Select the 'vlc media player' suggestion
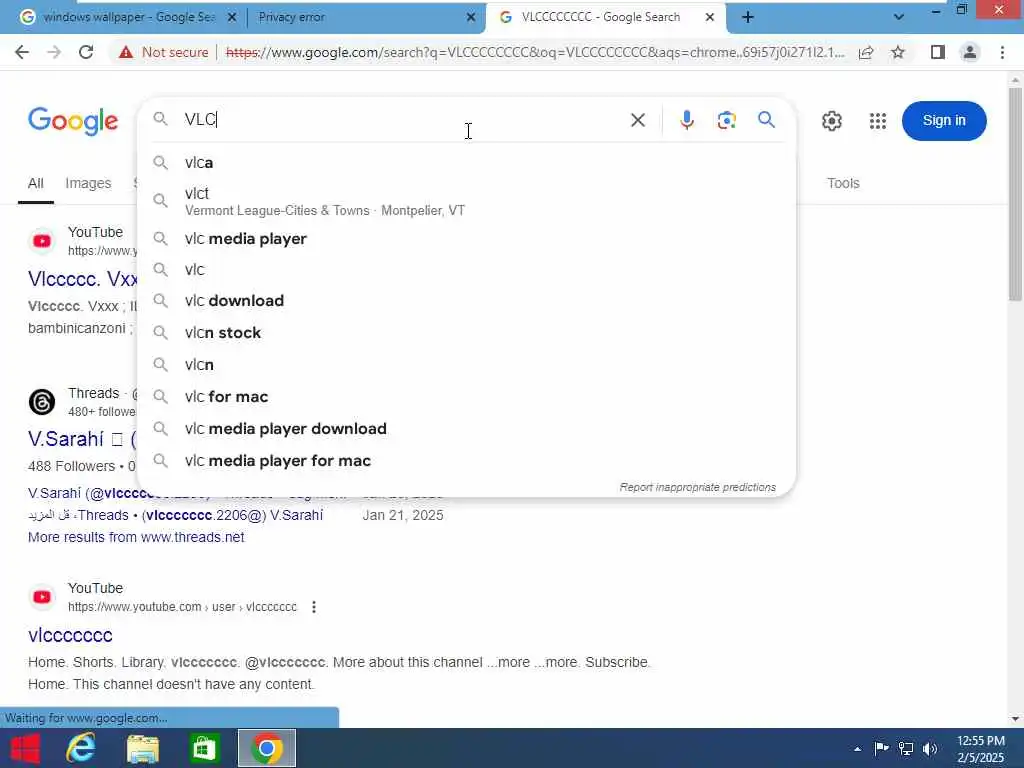1024x768 pixels. [466, 239]
